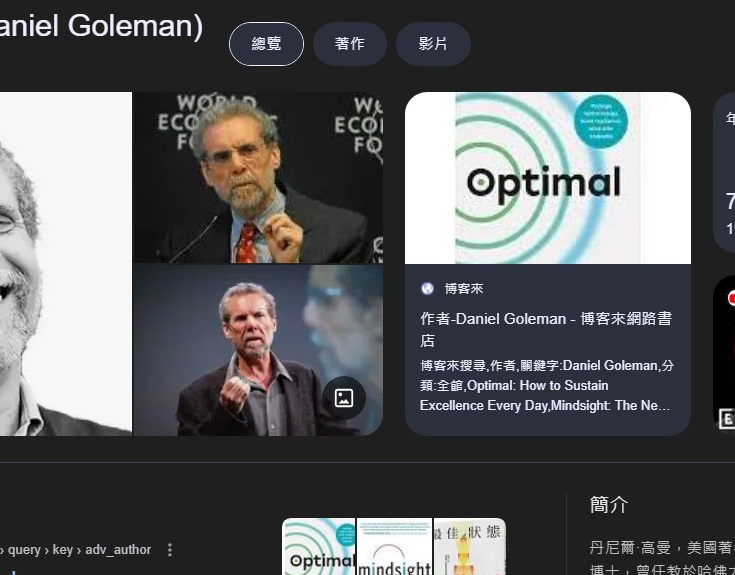Click the 博客來 source name
735x575 pixels.
tap(464, 289)
